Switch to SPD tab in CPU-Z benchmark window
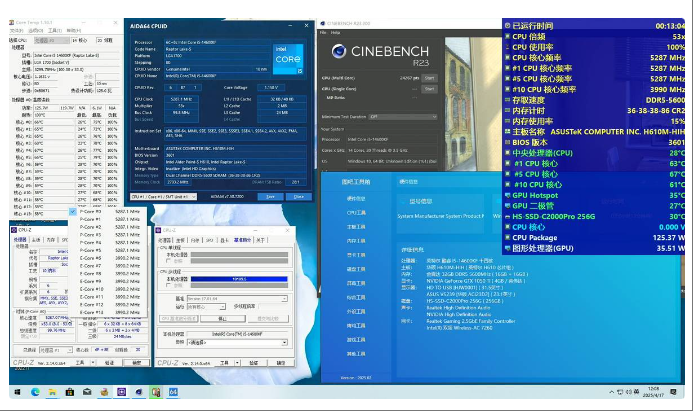 209,240
